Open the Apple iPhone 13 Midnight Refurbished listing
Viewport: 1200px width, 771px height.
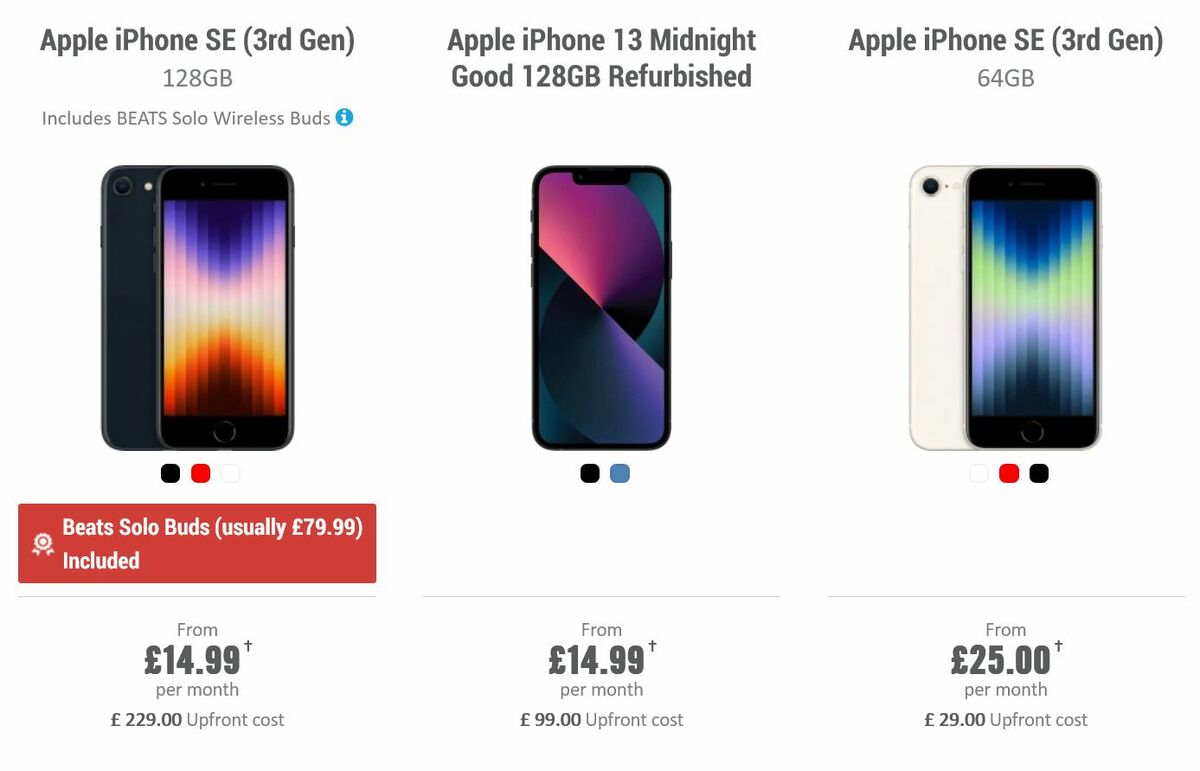601,57
